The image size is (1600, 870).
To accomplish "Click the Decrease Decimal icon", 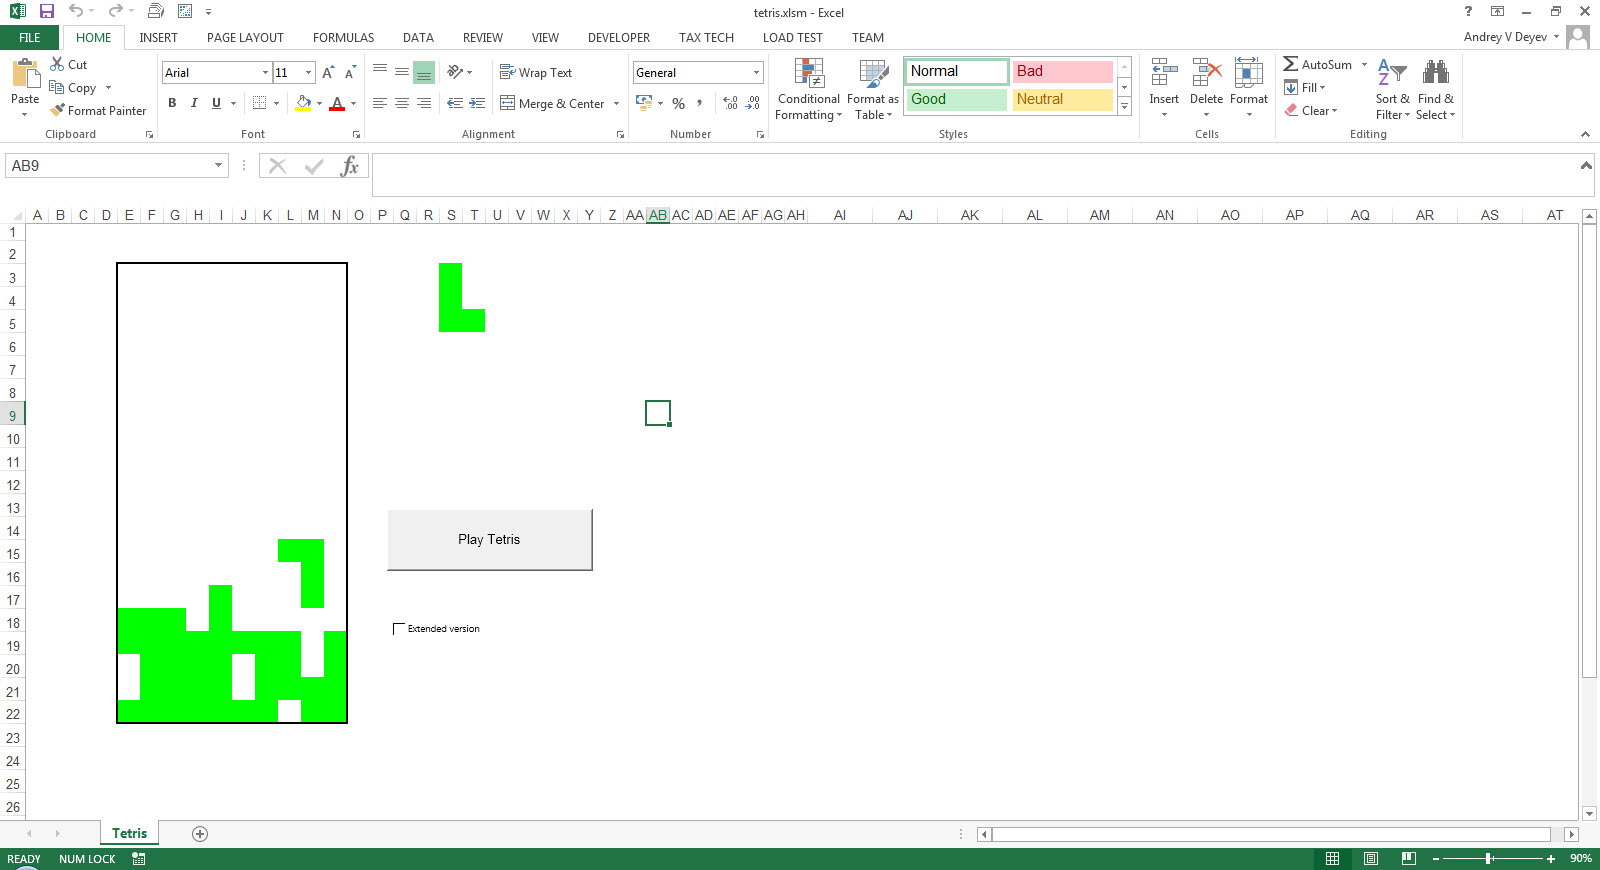I will tap(753, 103).
